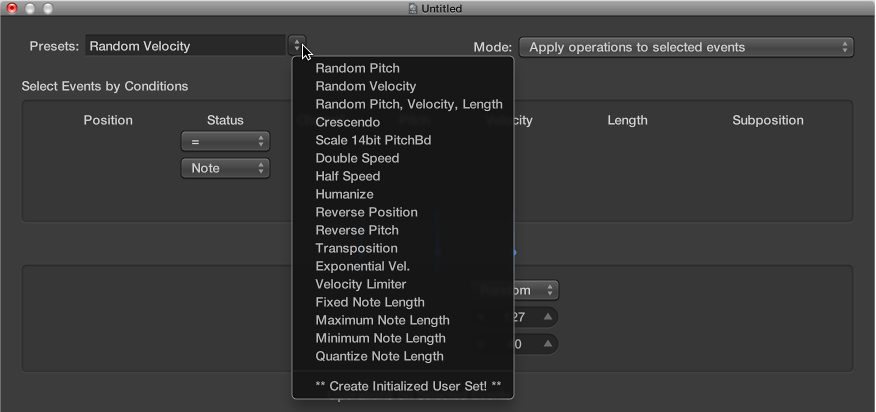Choose the Maximum Note Length preset
The image size is (876, 412).
pyautogui.click(x=403, y=320)
